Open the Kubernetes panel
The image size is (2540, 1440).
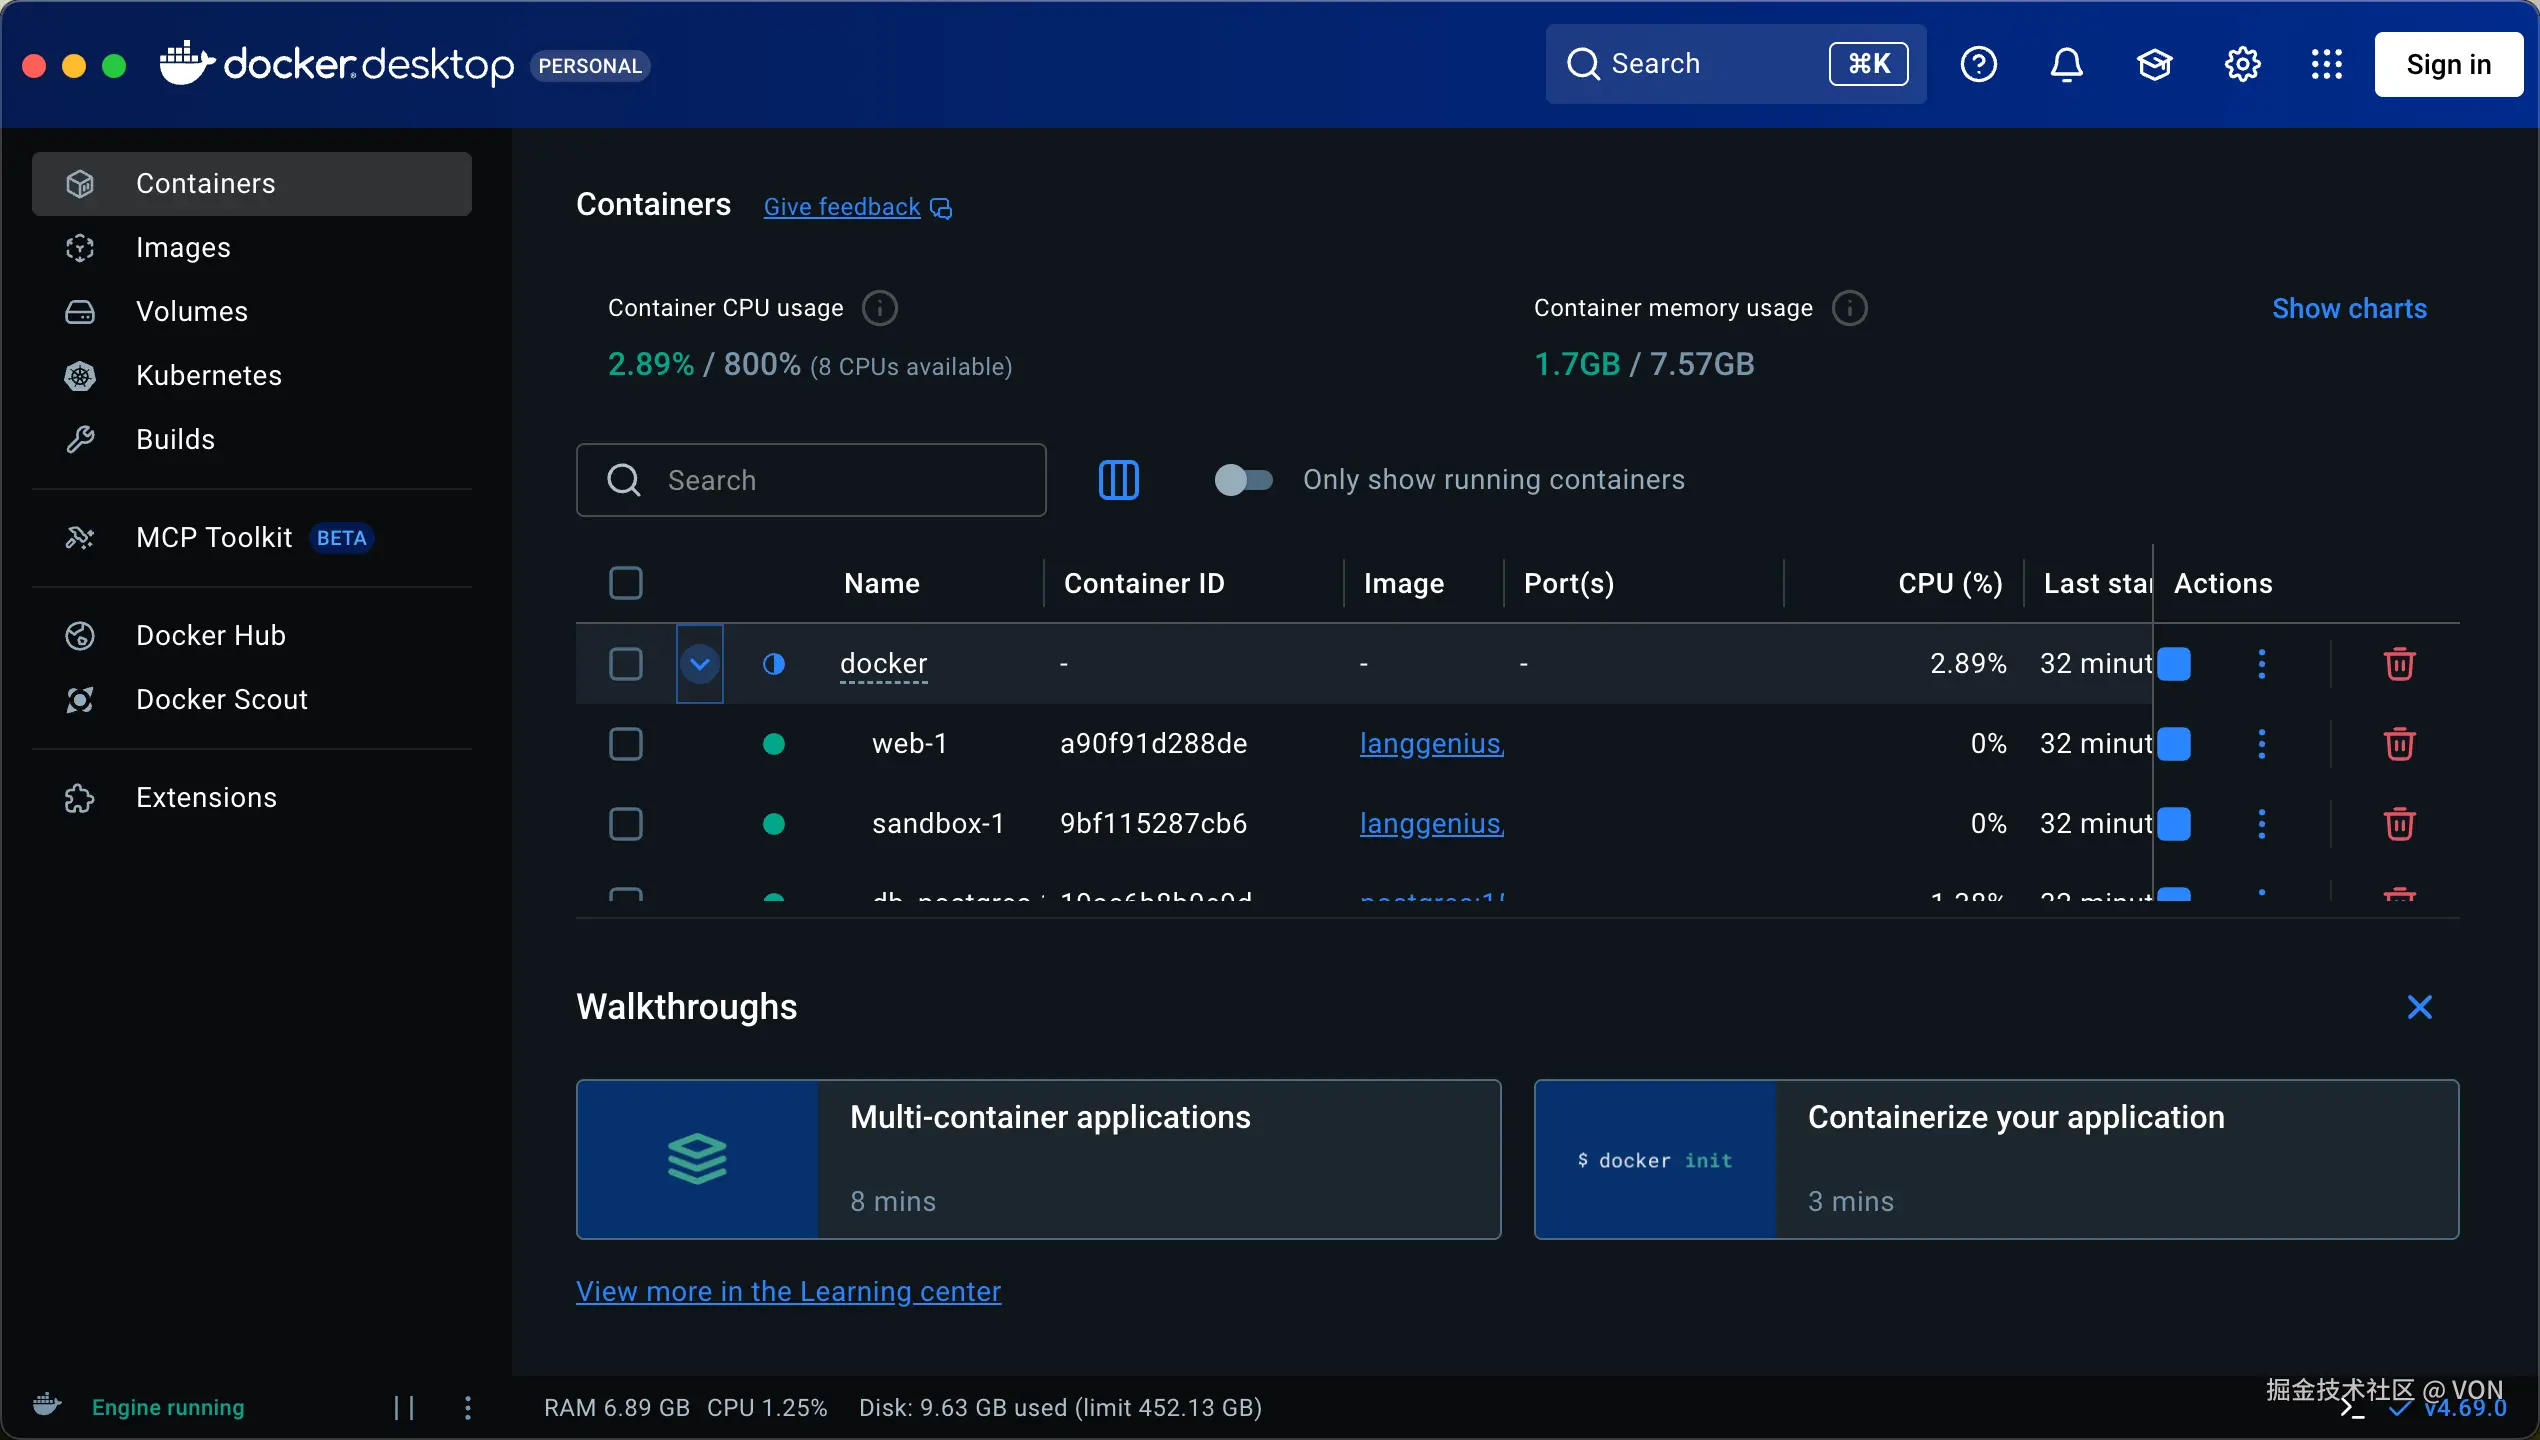209,375
